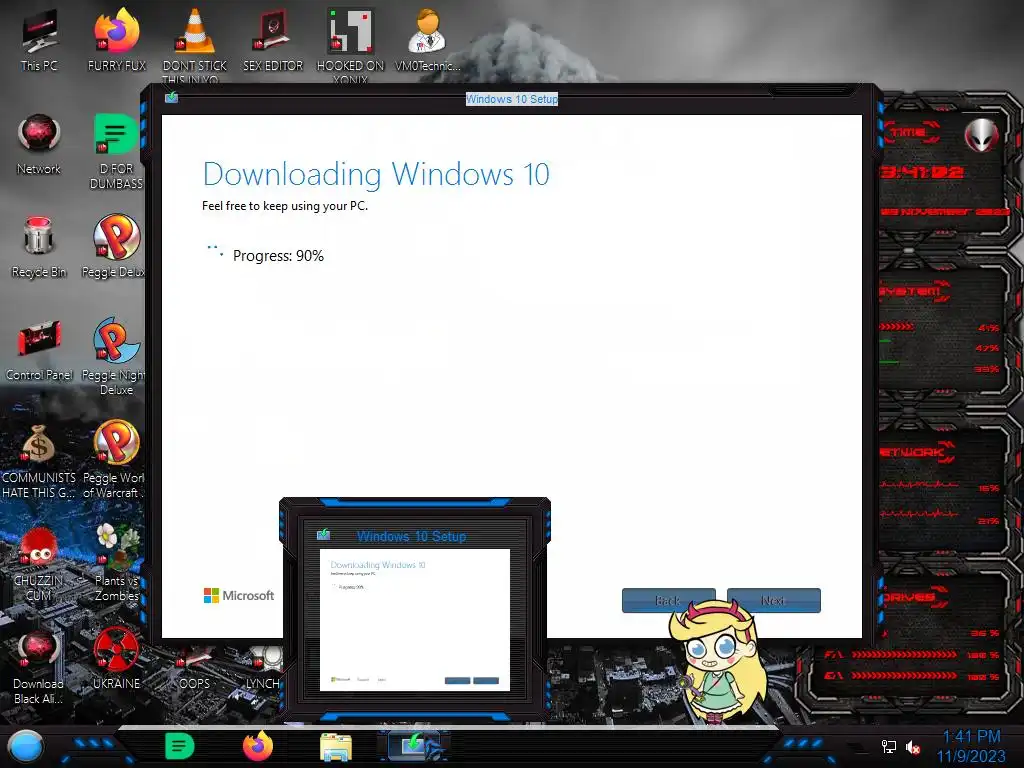Open the This PC desktop icon
This screenshot has height=768, width=1024.
[x=39, y=40]
